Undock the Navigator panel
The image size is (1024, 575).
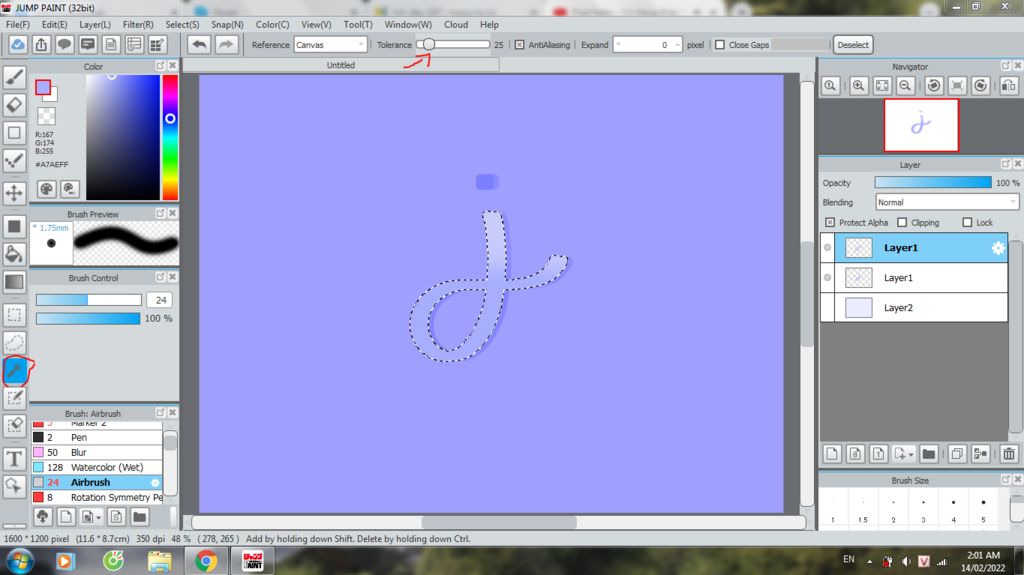[1006, 66]
